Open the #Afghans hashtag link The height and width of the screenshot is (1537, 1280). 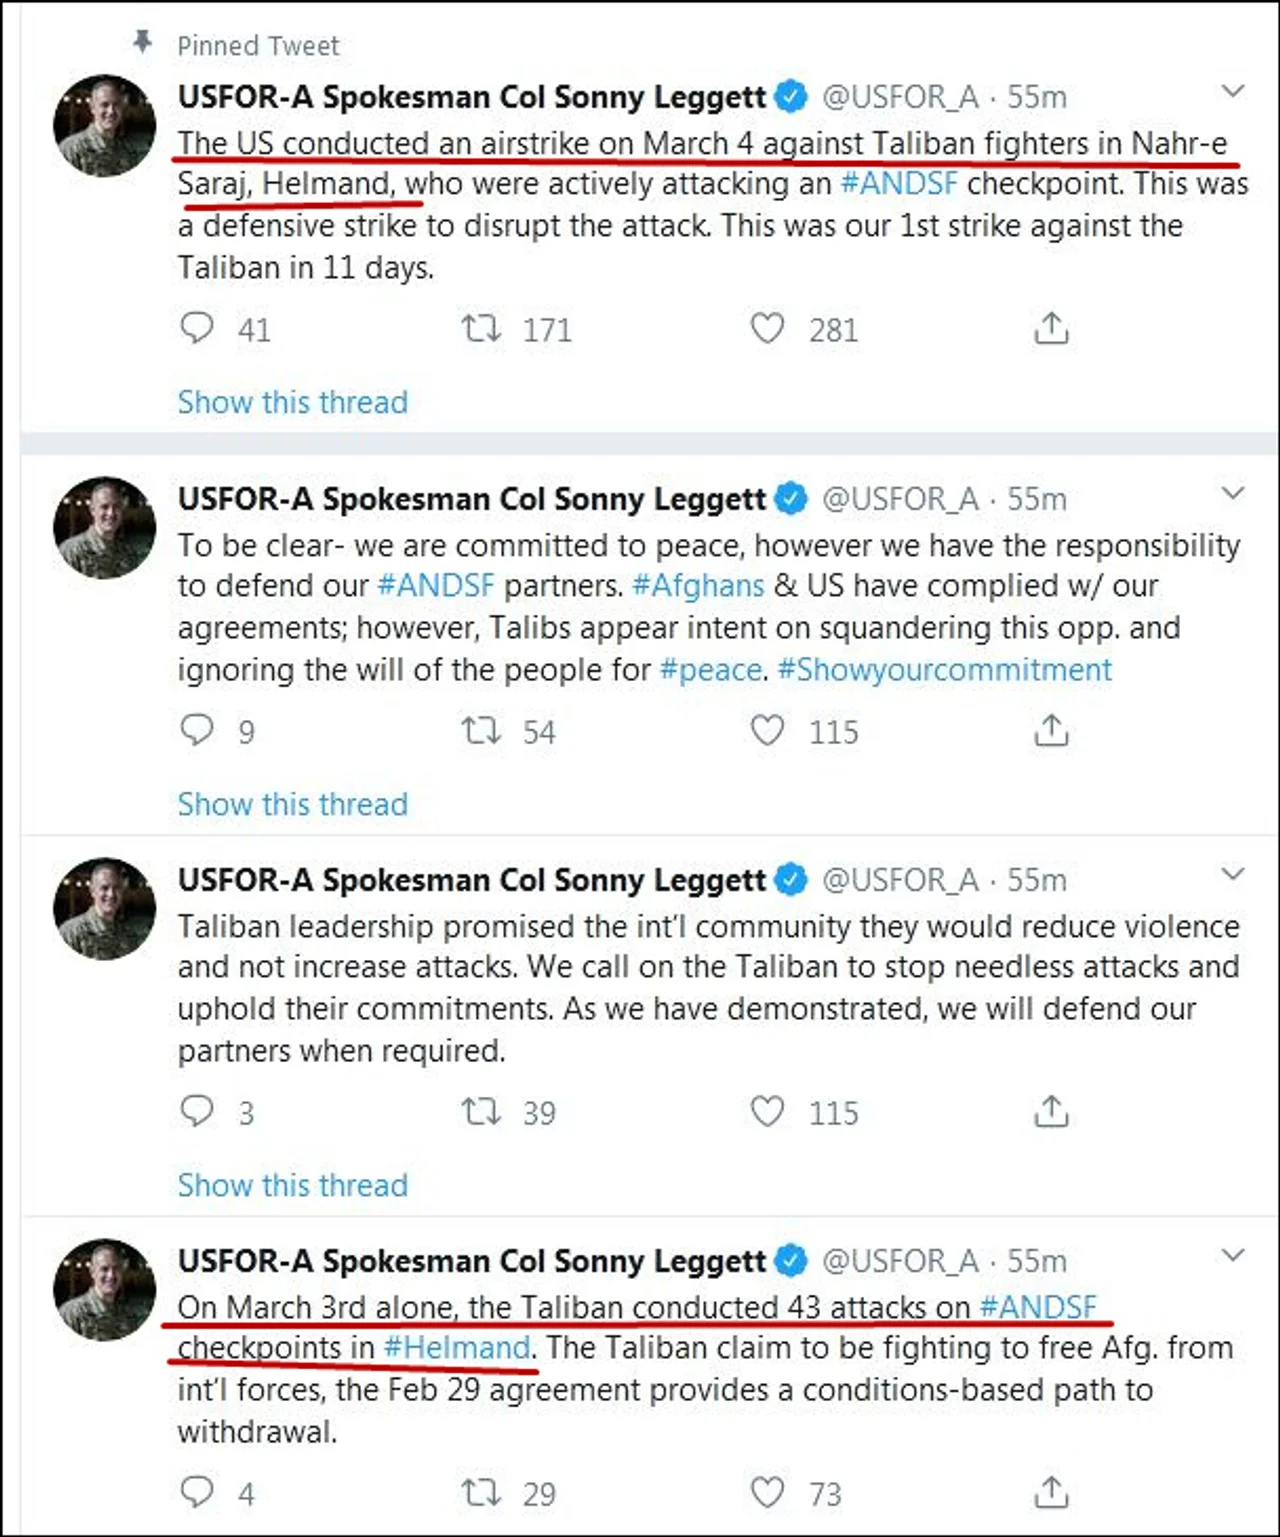click(698, 585)
